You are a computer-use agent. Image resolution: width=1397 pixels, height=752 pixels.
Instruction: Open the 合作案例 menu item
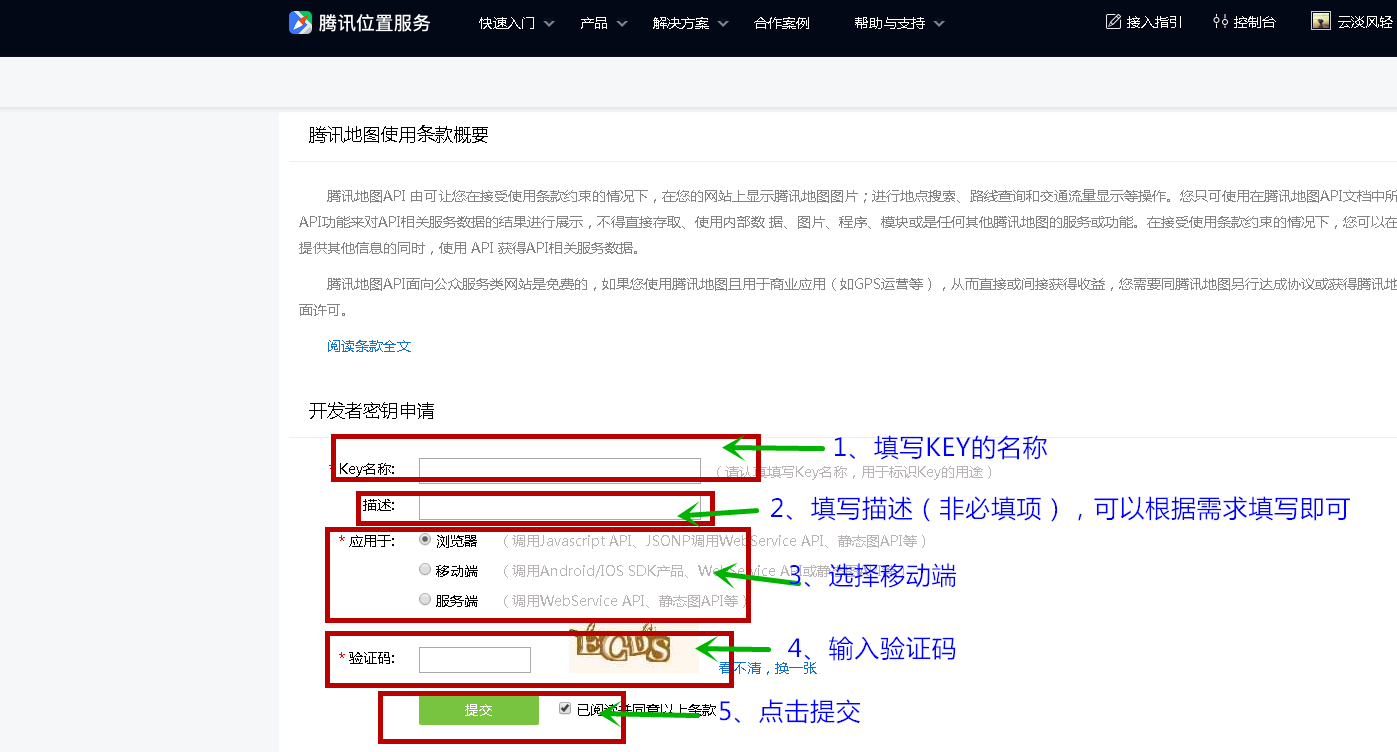pyautogui.click(x=782, y=23)
